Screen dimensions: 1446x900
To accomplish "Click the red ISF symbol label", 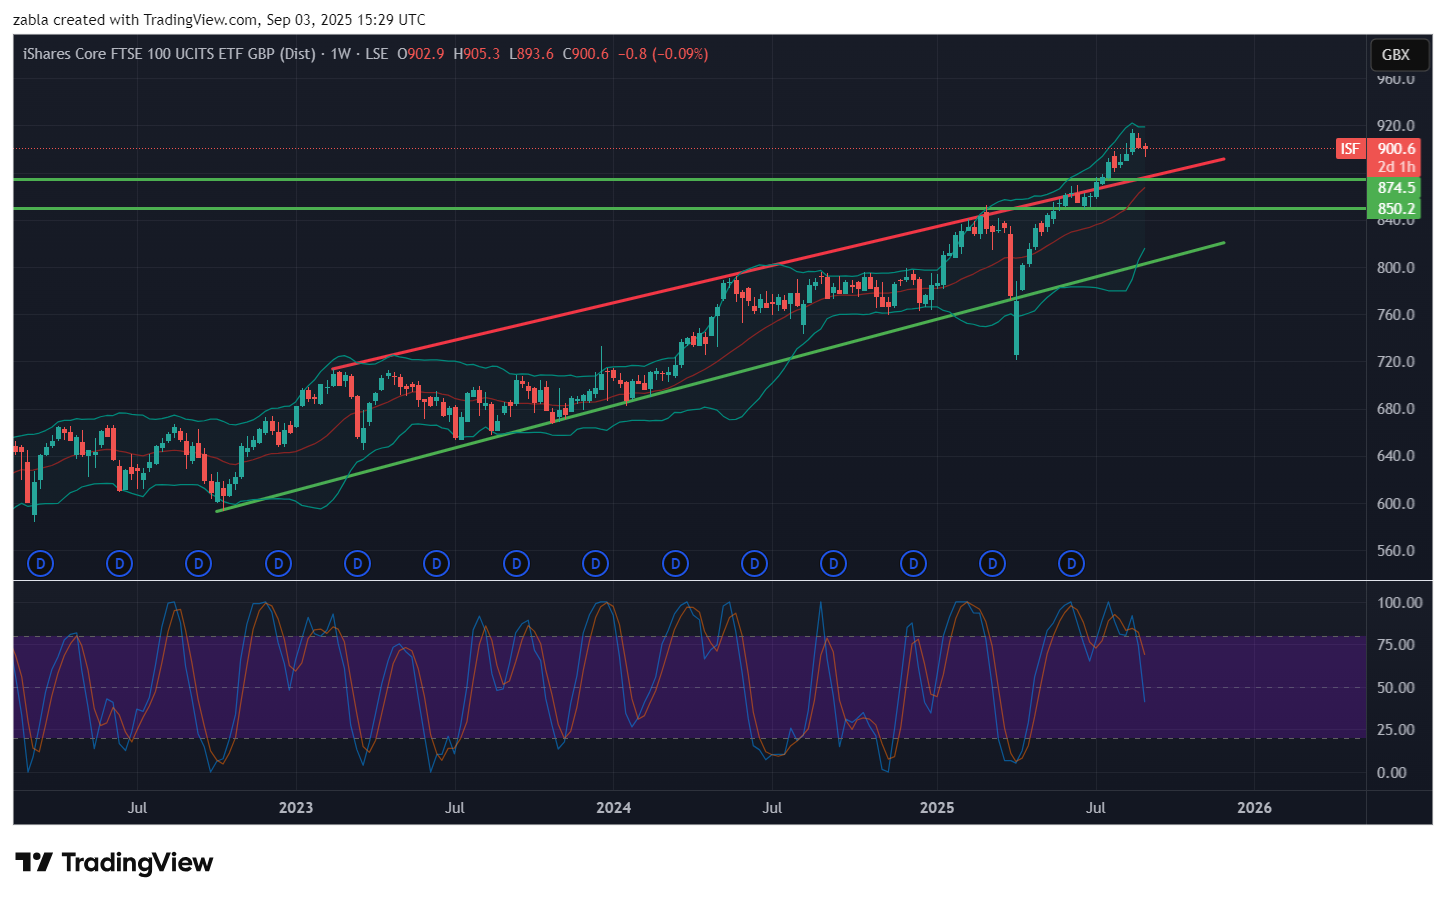I will pyautogui.click(x=1350, y=149).
